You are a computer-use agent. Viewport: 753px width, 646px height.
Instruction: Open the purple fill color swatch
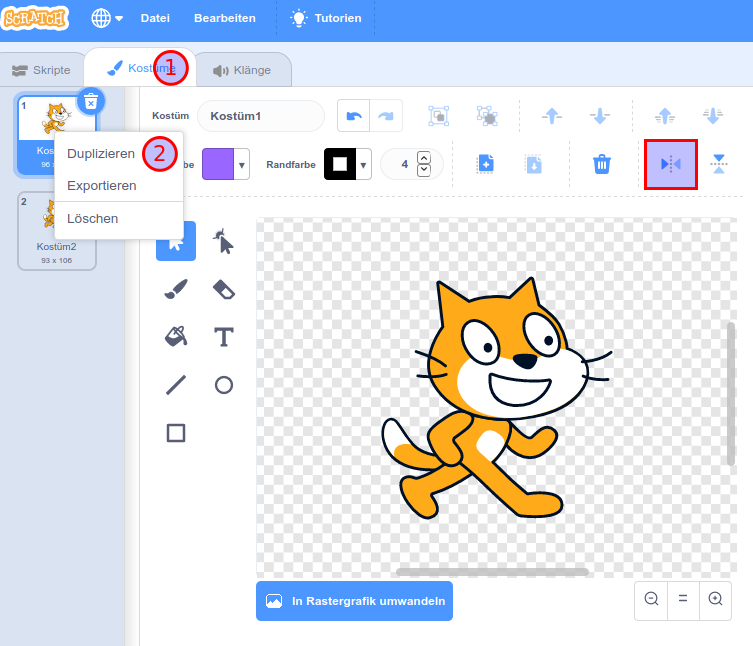click(218, 164)
